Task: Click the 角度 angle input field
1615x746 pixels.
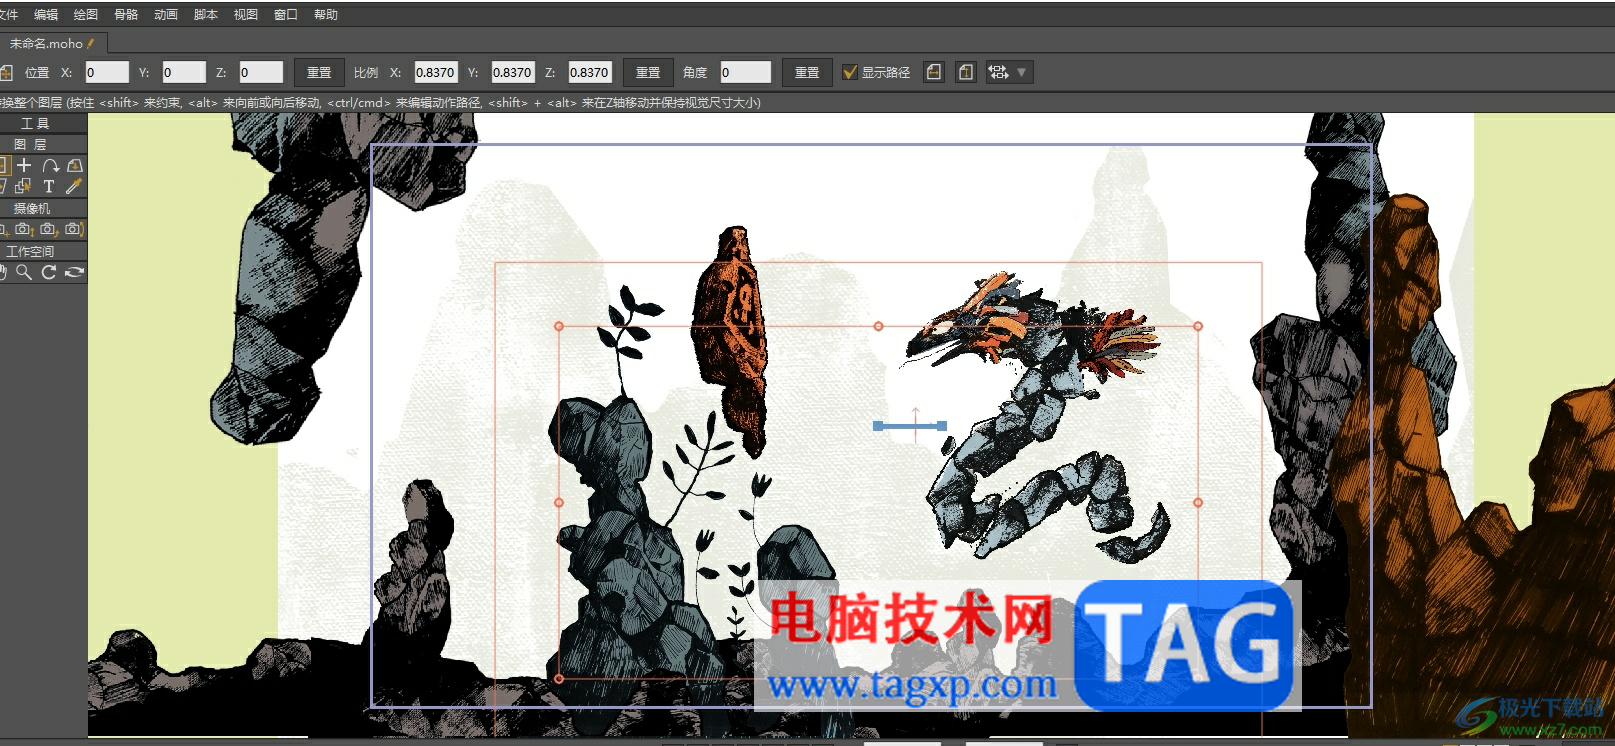Action: pyautogui.click(x=746, y=72)
